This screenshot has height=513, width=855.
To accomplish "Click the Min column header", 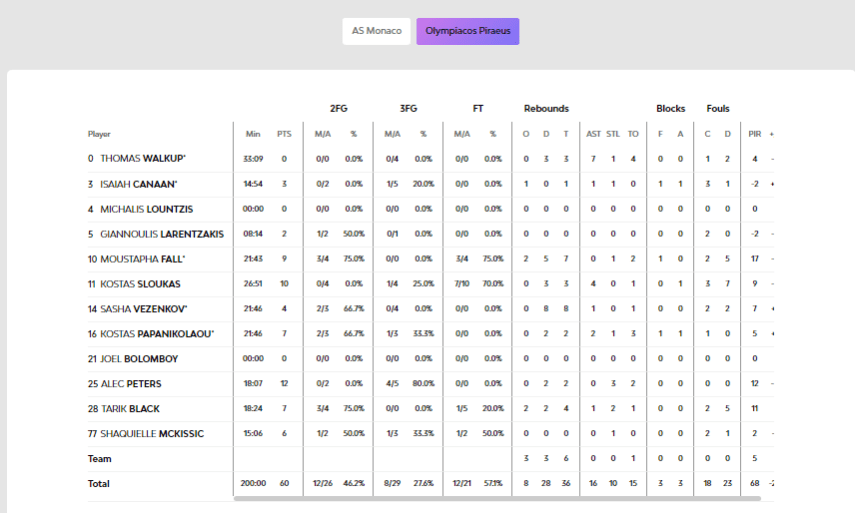I will coord(253,134).
